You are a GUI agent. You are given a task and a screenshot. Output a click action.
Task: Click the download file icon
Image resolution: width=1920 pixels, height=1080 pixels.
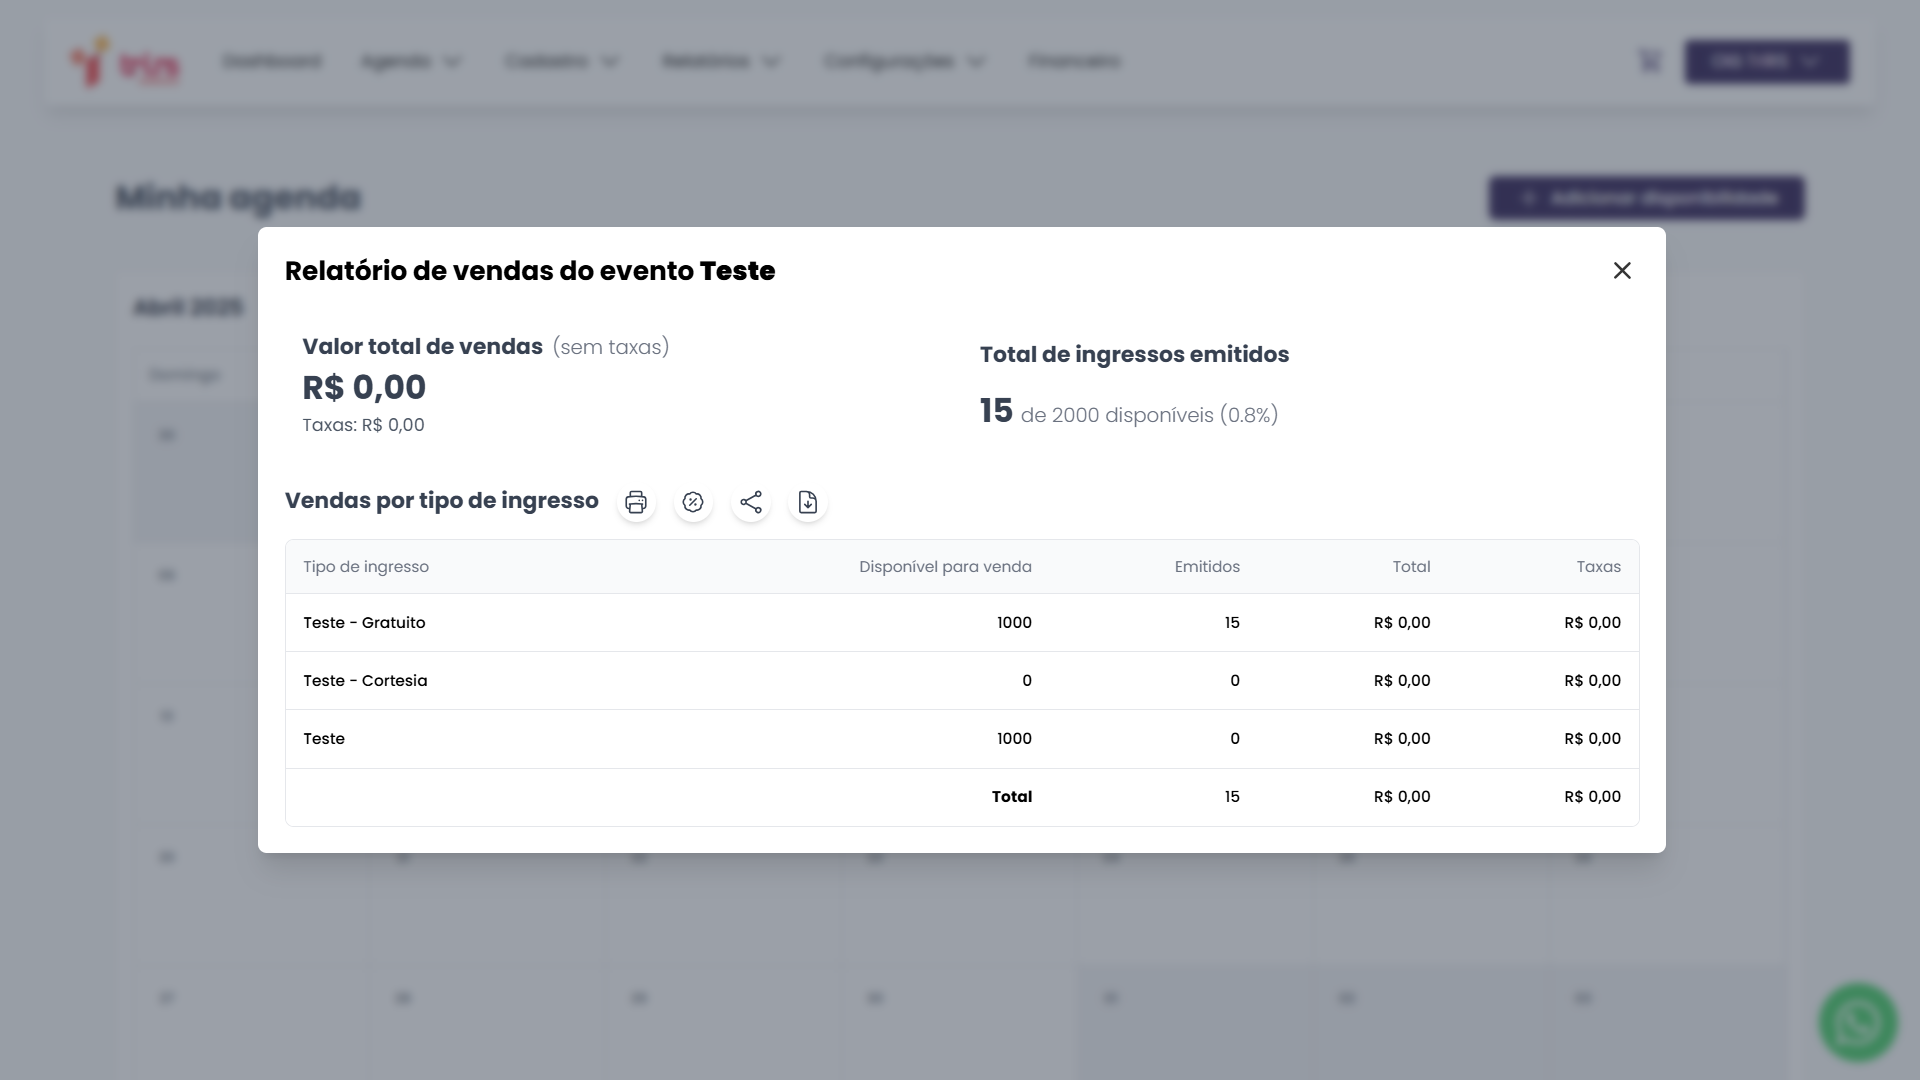click(808, 502)
